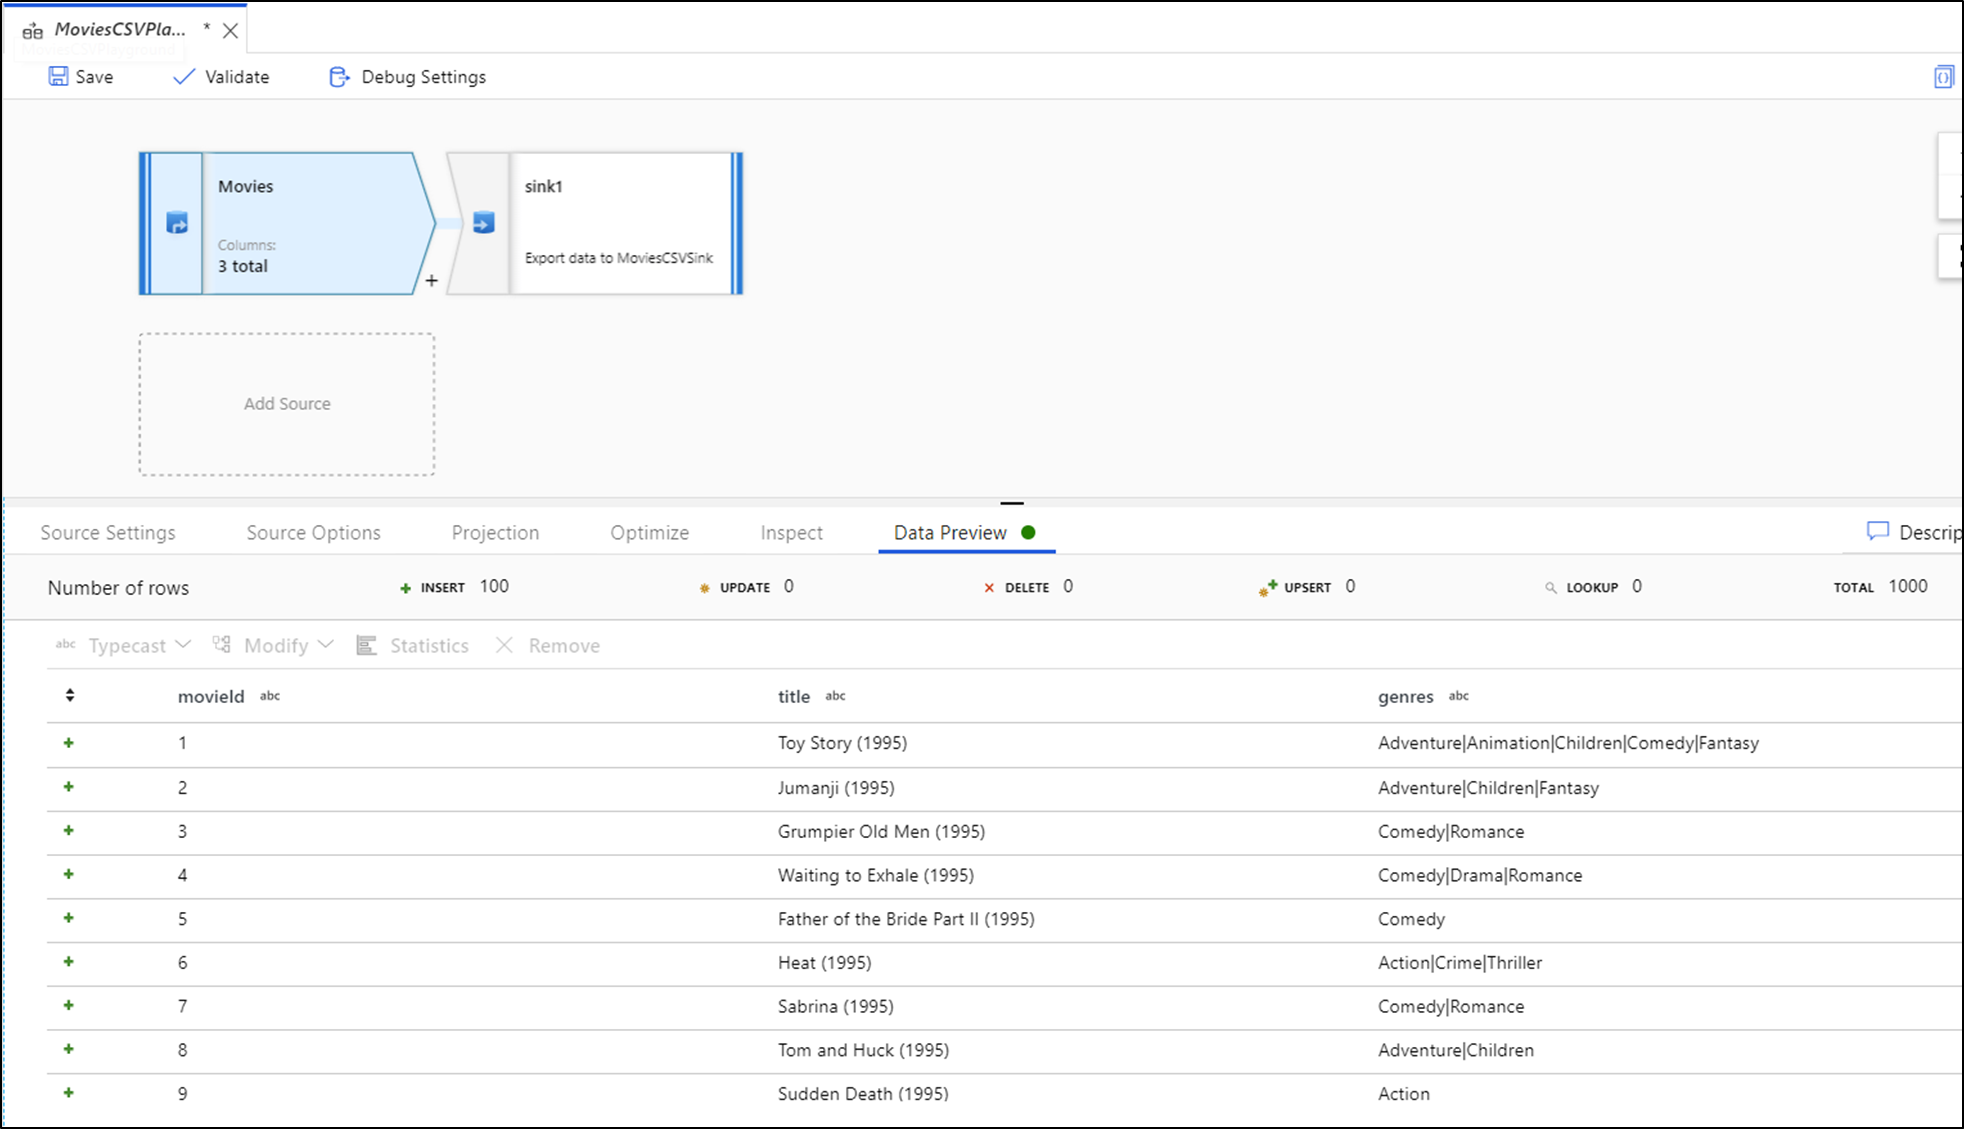1964x1129 pixels.
Task: Click the LOOKUP icon indicator
Action: [1550, 587]
